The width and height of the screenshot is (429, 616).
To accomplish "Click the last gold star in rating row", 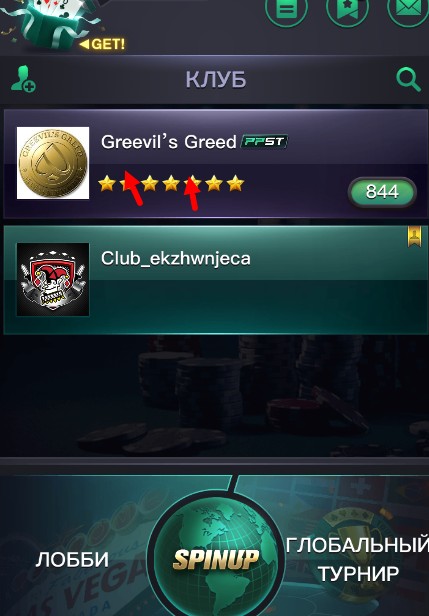I will [235, 183].
